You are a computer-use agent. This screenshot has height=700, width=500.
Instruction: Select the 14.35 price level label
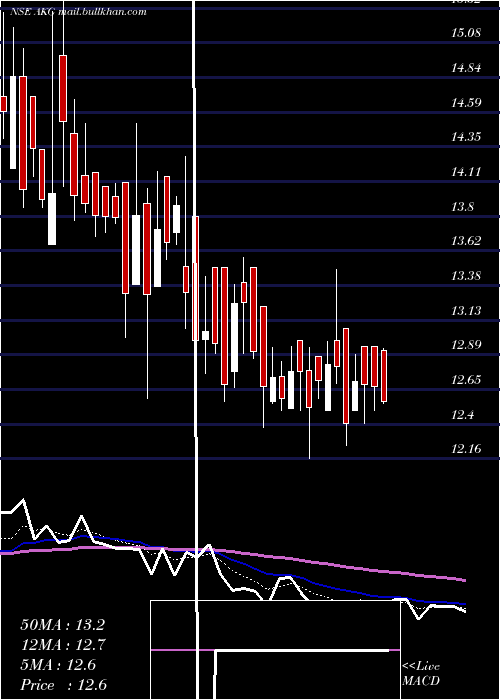pos(466,137)
